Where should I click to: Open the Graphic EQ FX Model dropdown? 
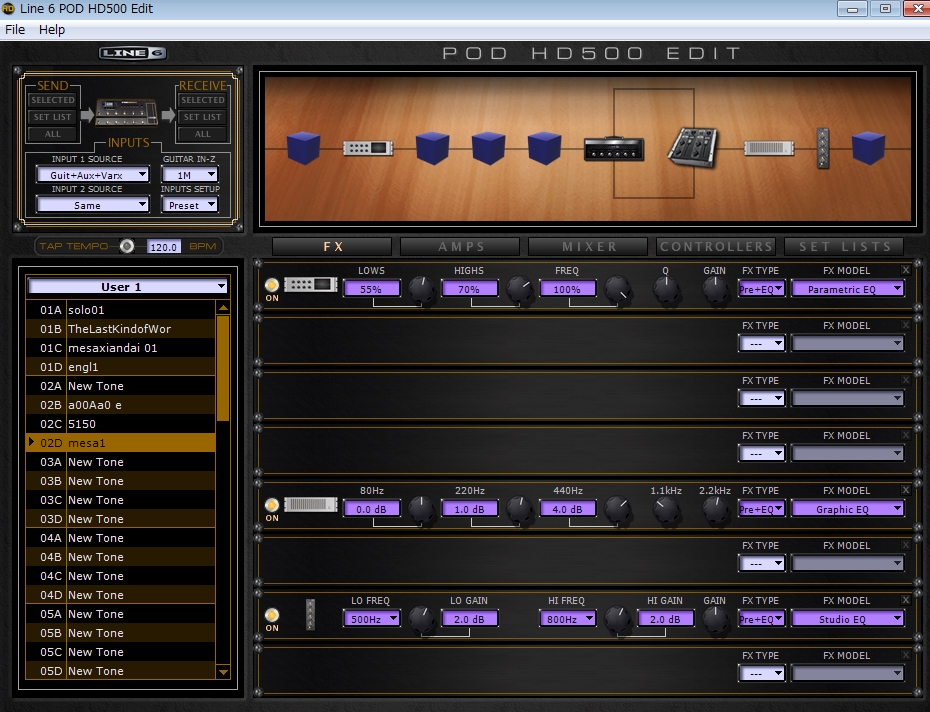pos(848,509)
